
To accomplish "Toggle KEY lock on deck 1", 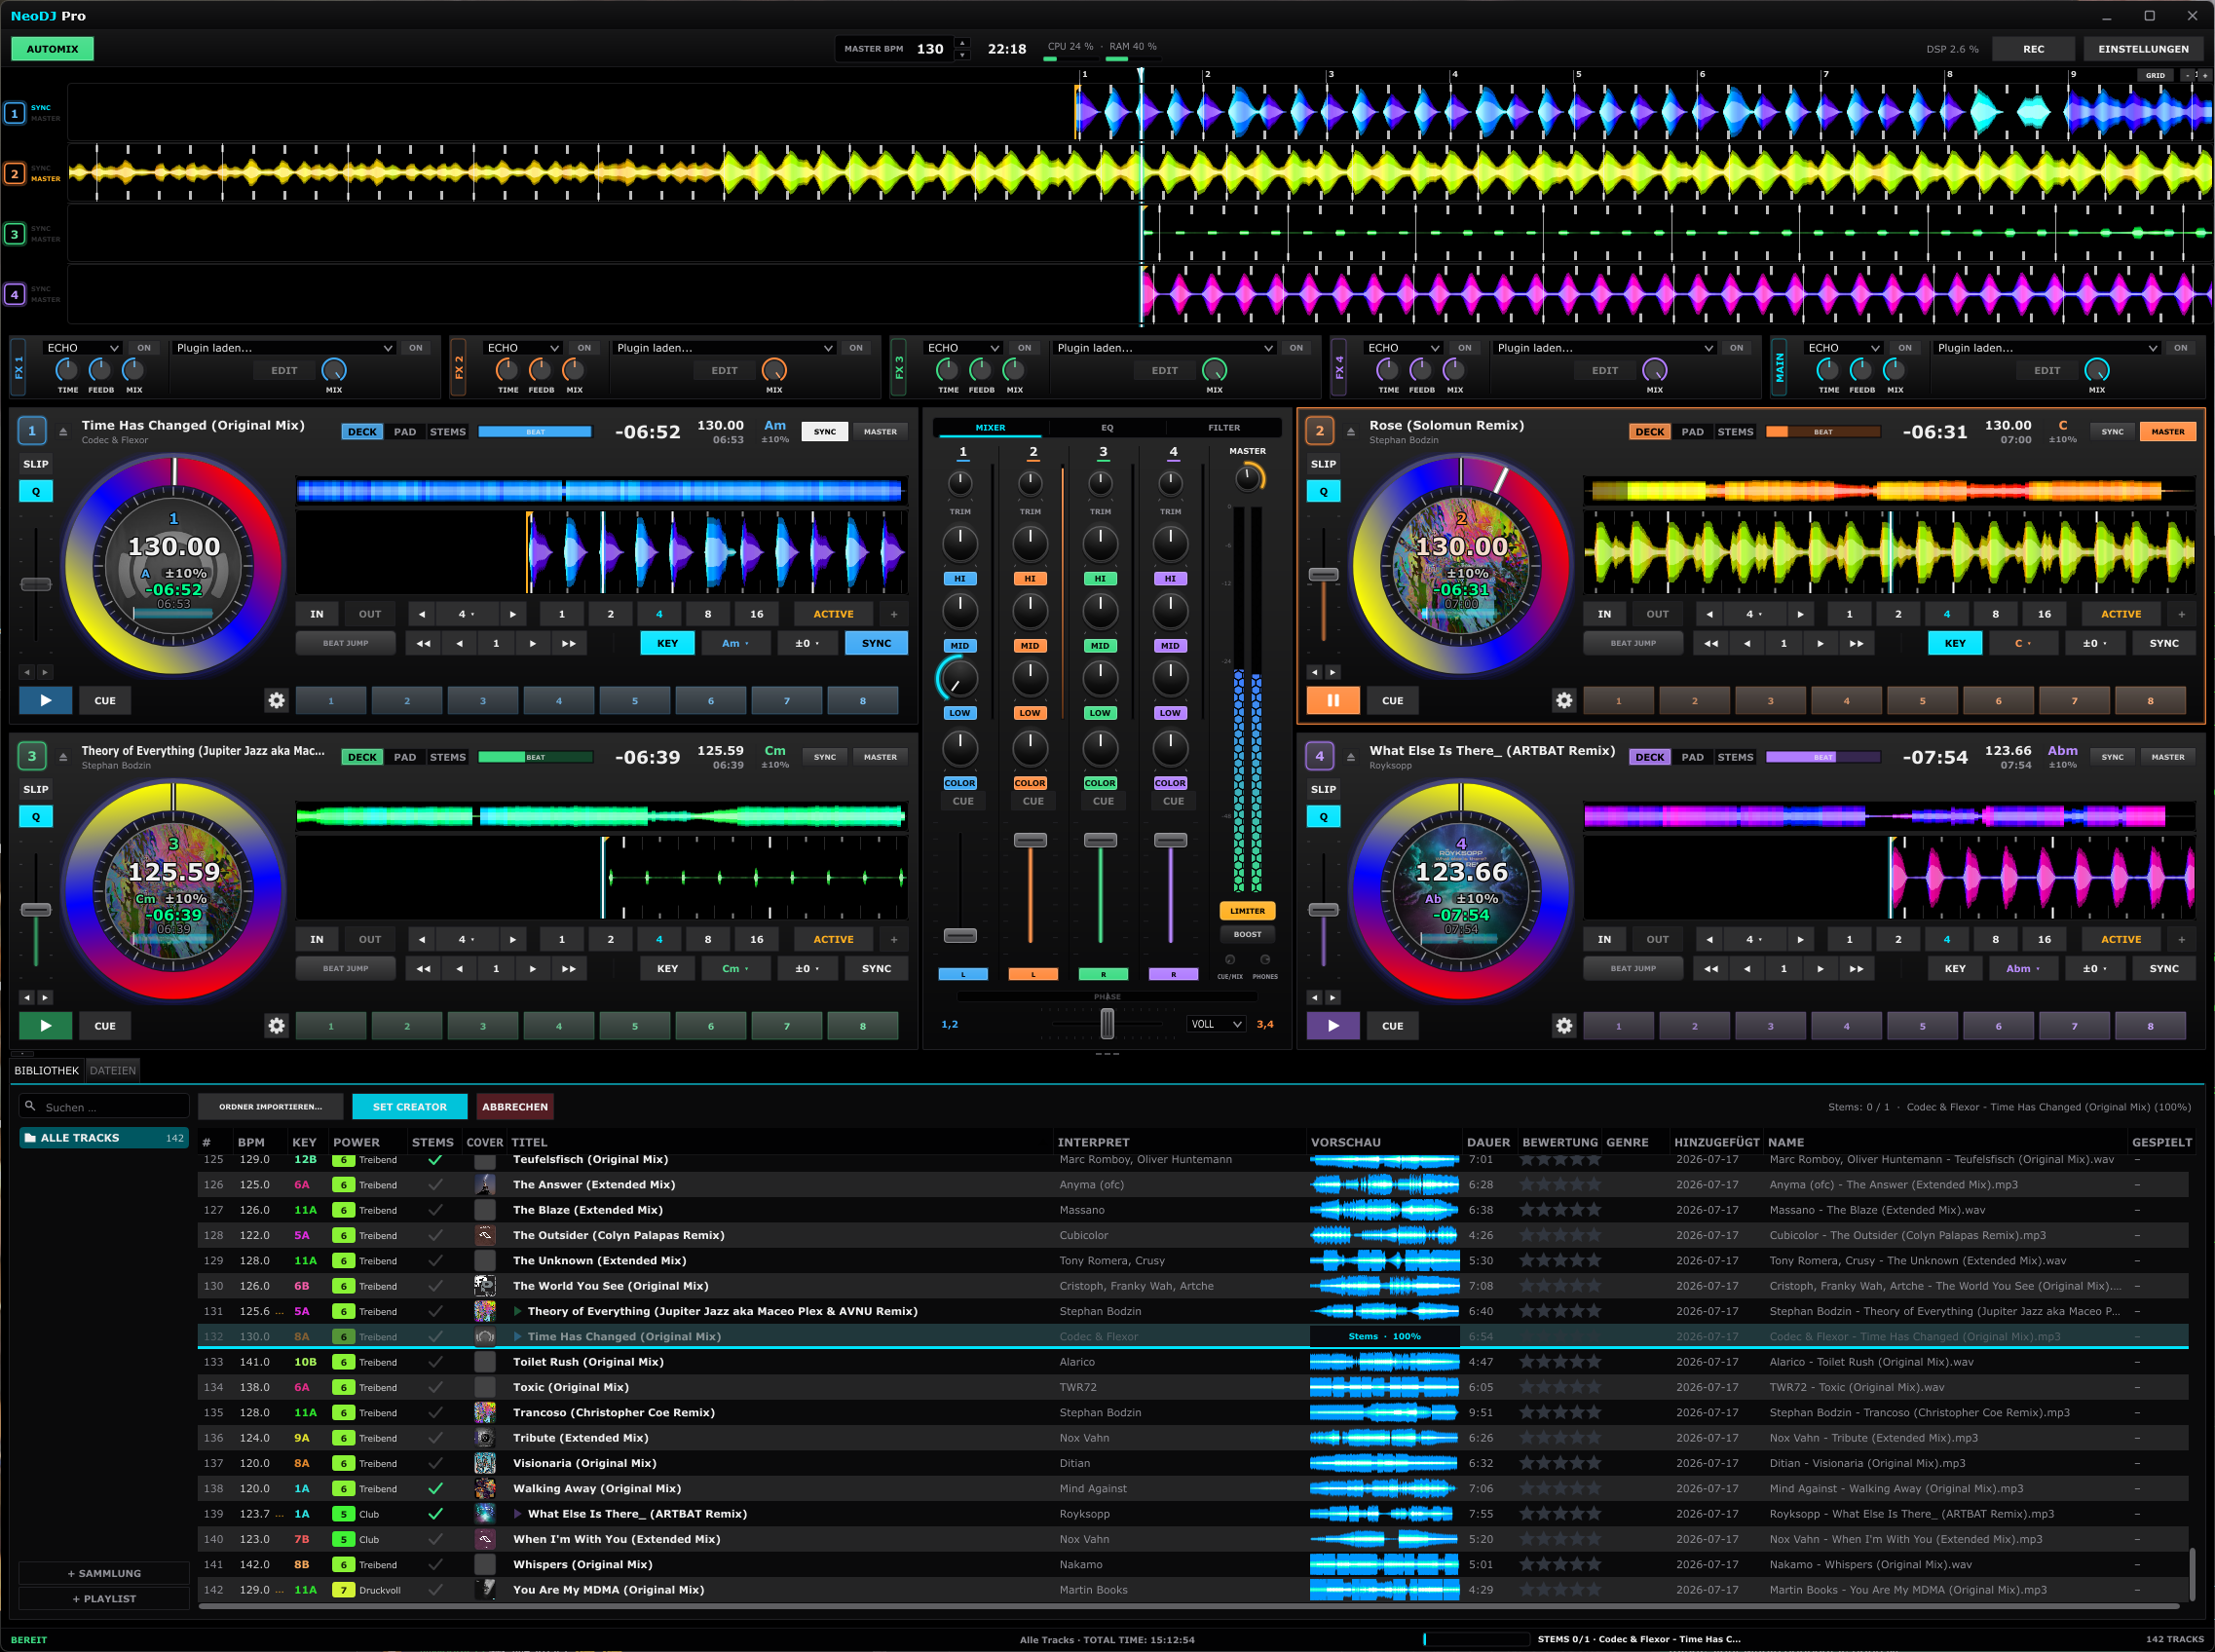I will point(667,644).
